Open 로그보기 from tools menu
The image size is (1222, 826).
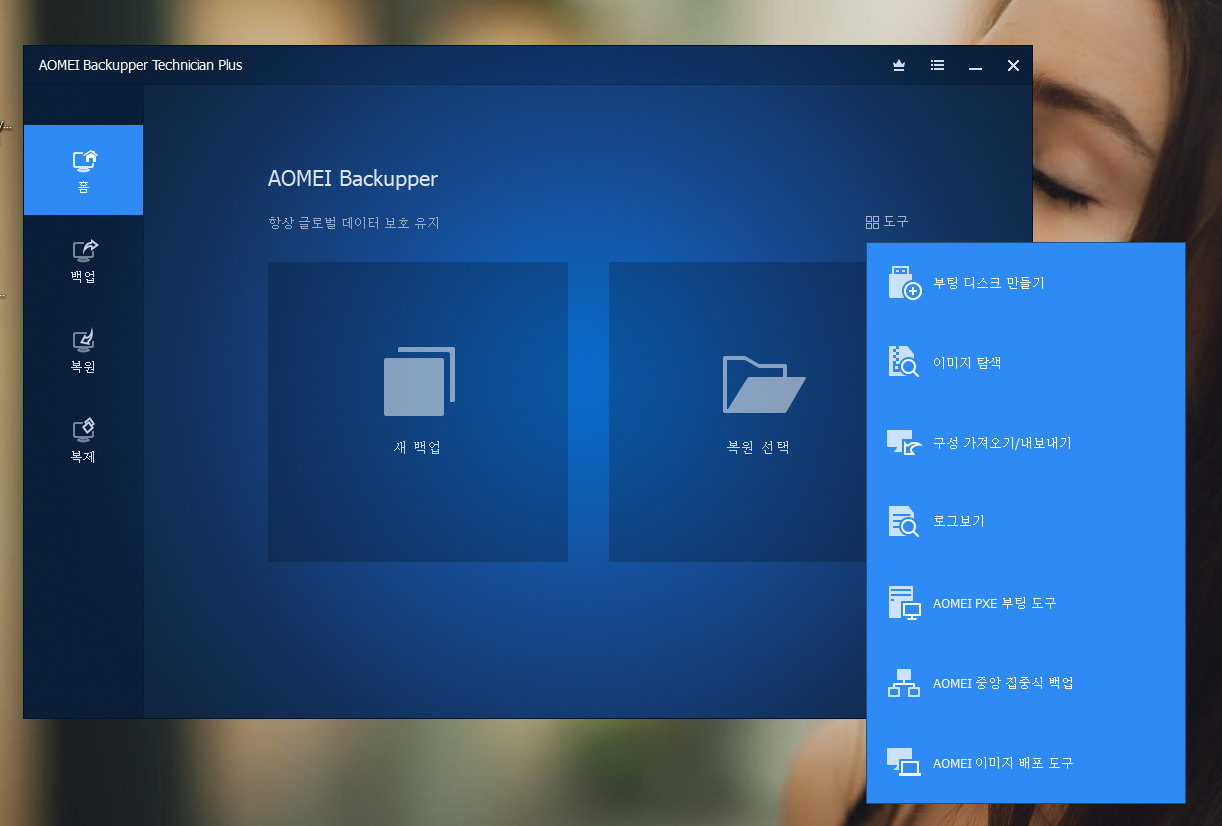coord(1026,522)
